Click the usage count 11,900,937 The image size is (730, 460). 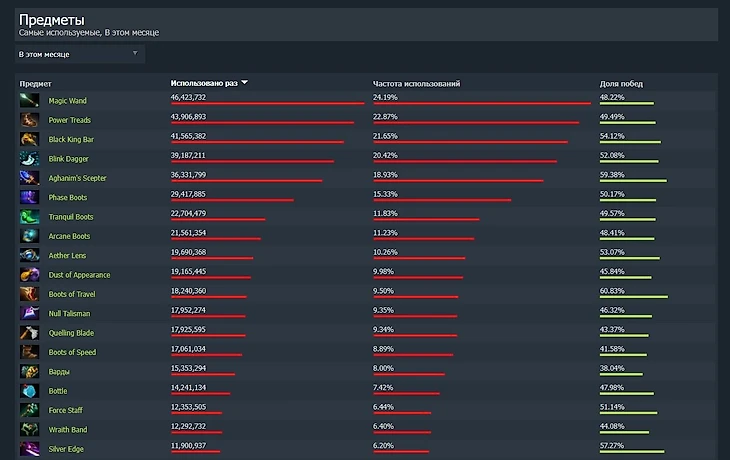pos(188,445)
